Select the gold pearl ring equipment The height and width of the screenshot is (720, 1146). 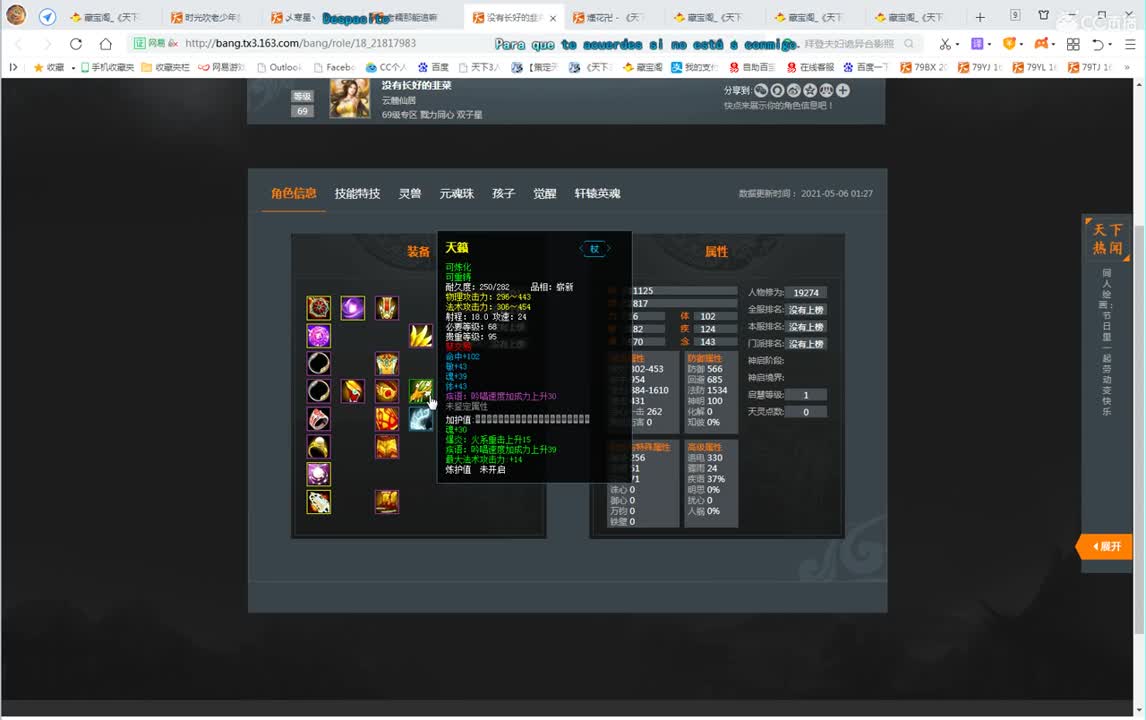pos(319,447)
